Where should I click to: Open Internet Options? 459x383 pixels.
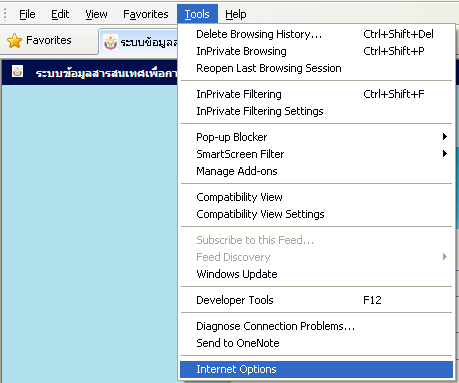click(x=316, y=369)
